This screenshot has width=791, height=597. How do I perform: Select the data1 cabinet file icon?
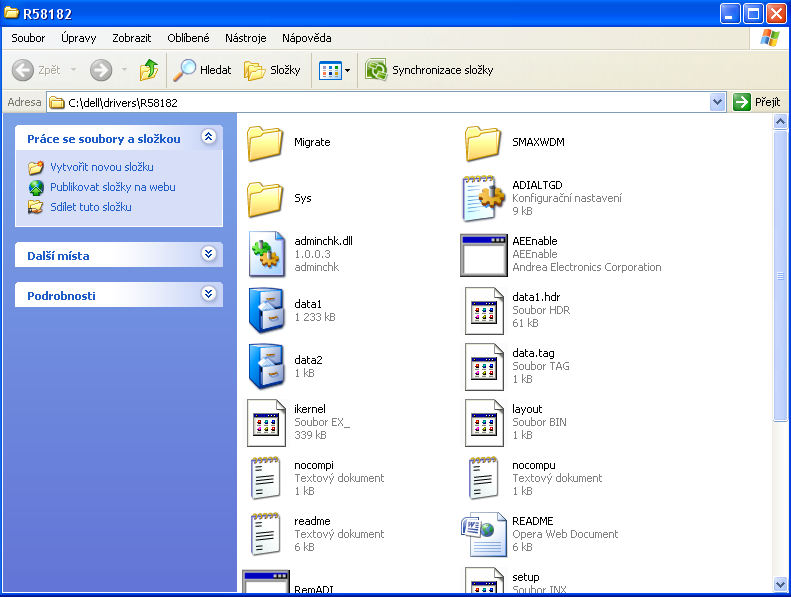pyautogui.click(x=266, y=310)
